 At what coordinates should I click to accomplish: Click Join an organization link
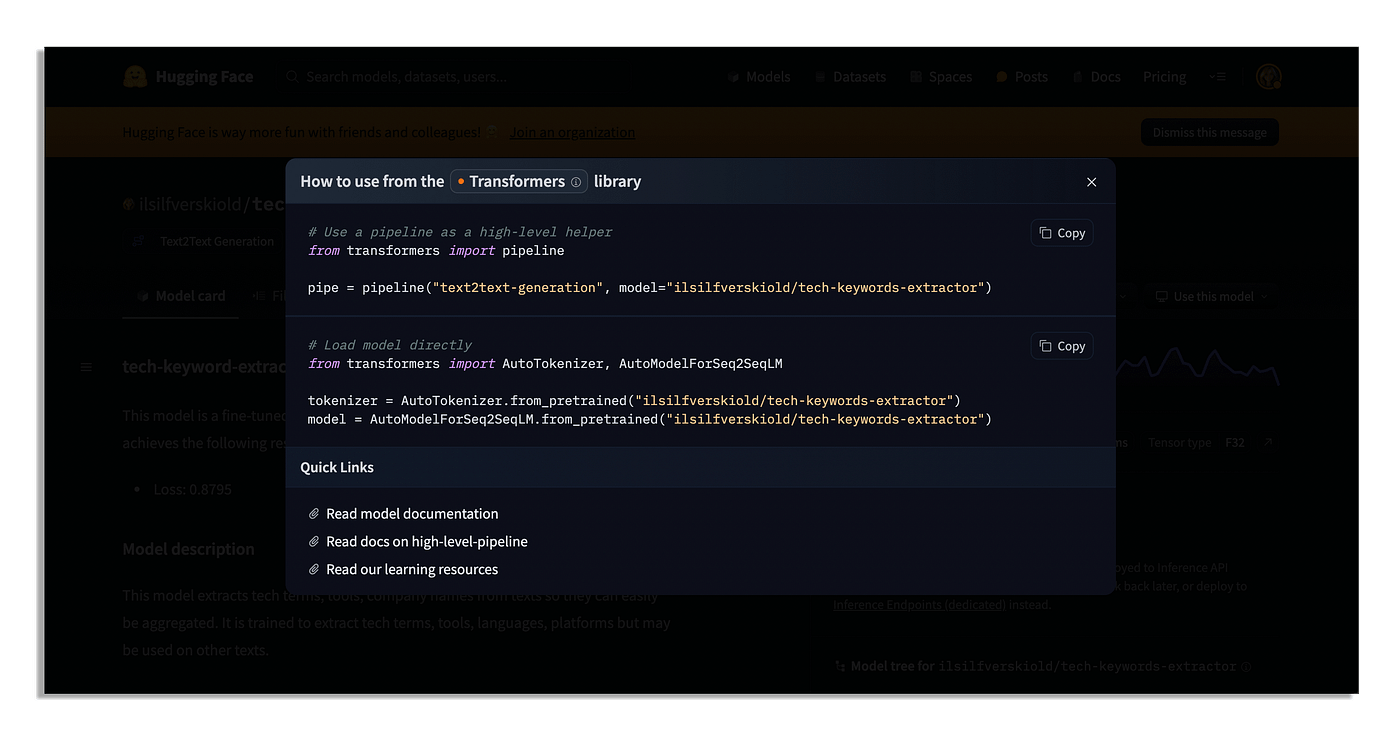(572, 132)
